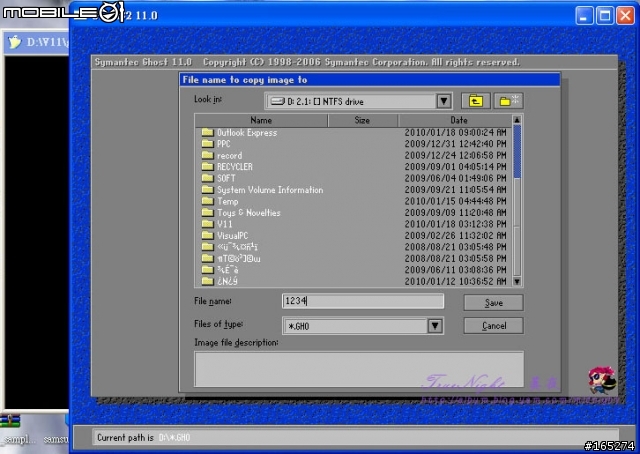Screen dimensions: 640x454
Task: Click the Cancel button
Action: 493,326
